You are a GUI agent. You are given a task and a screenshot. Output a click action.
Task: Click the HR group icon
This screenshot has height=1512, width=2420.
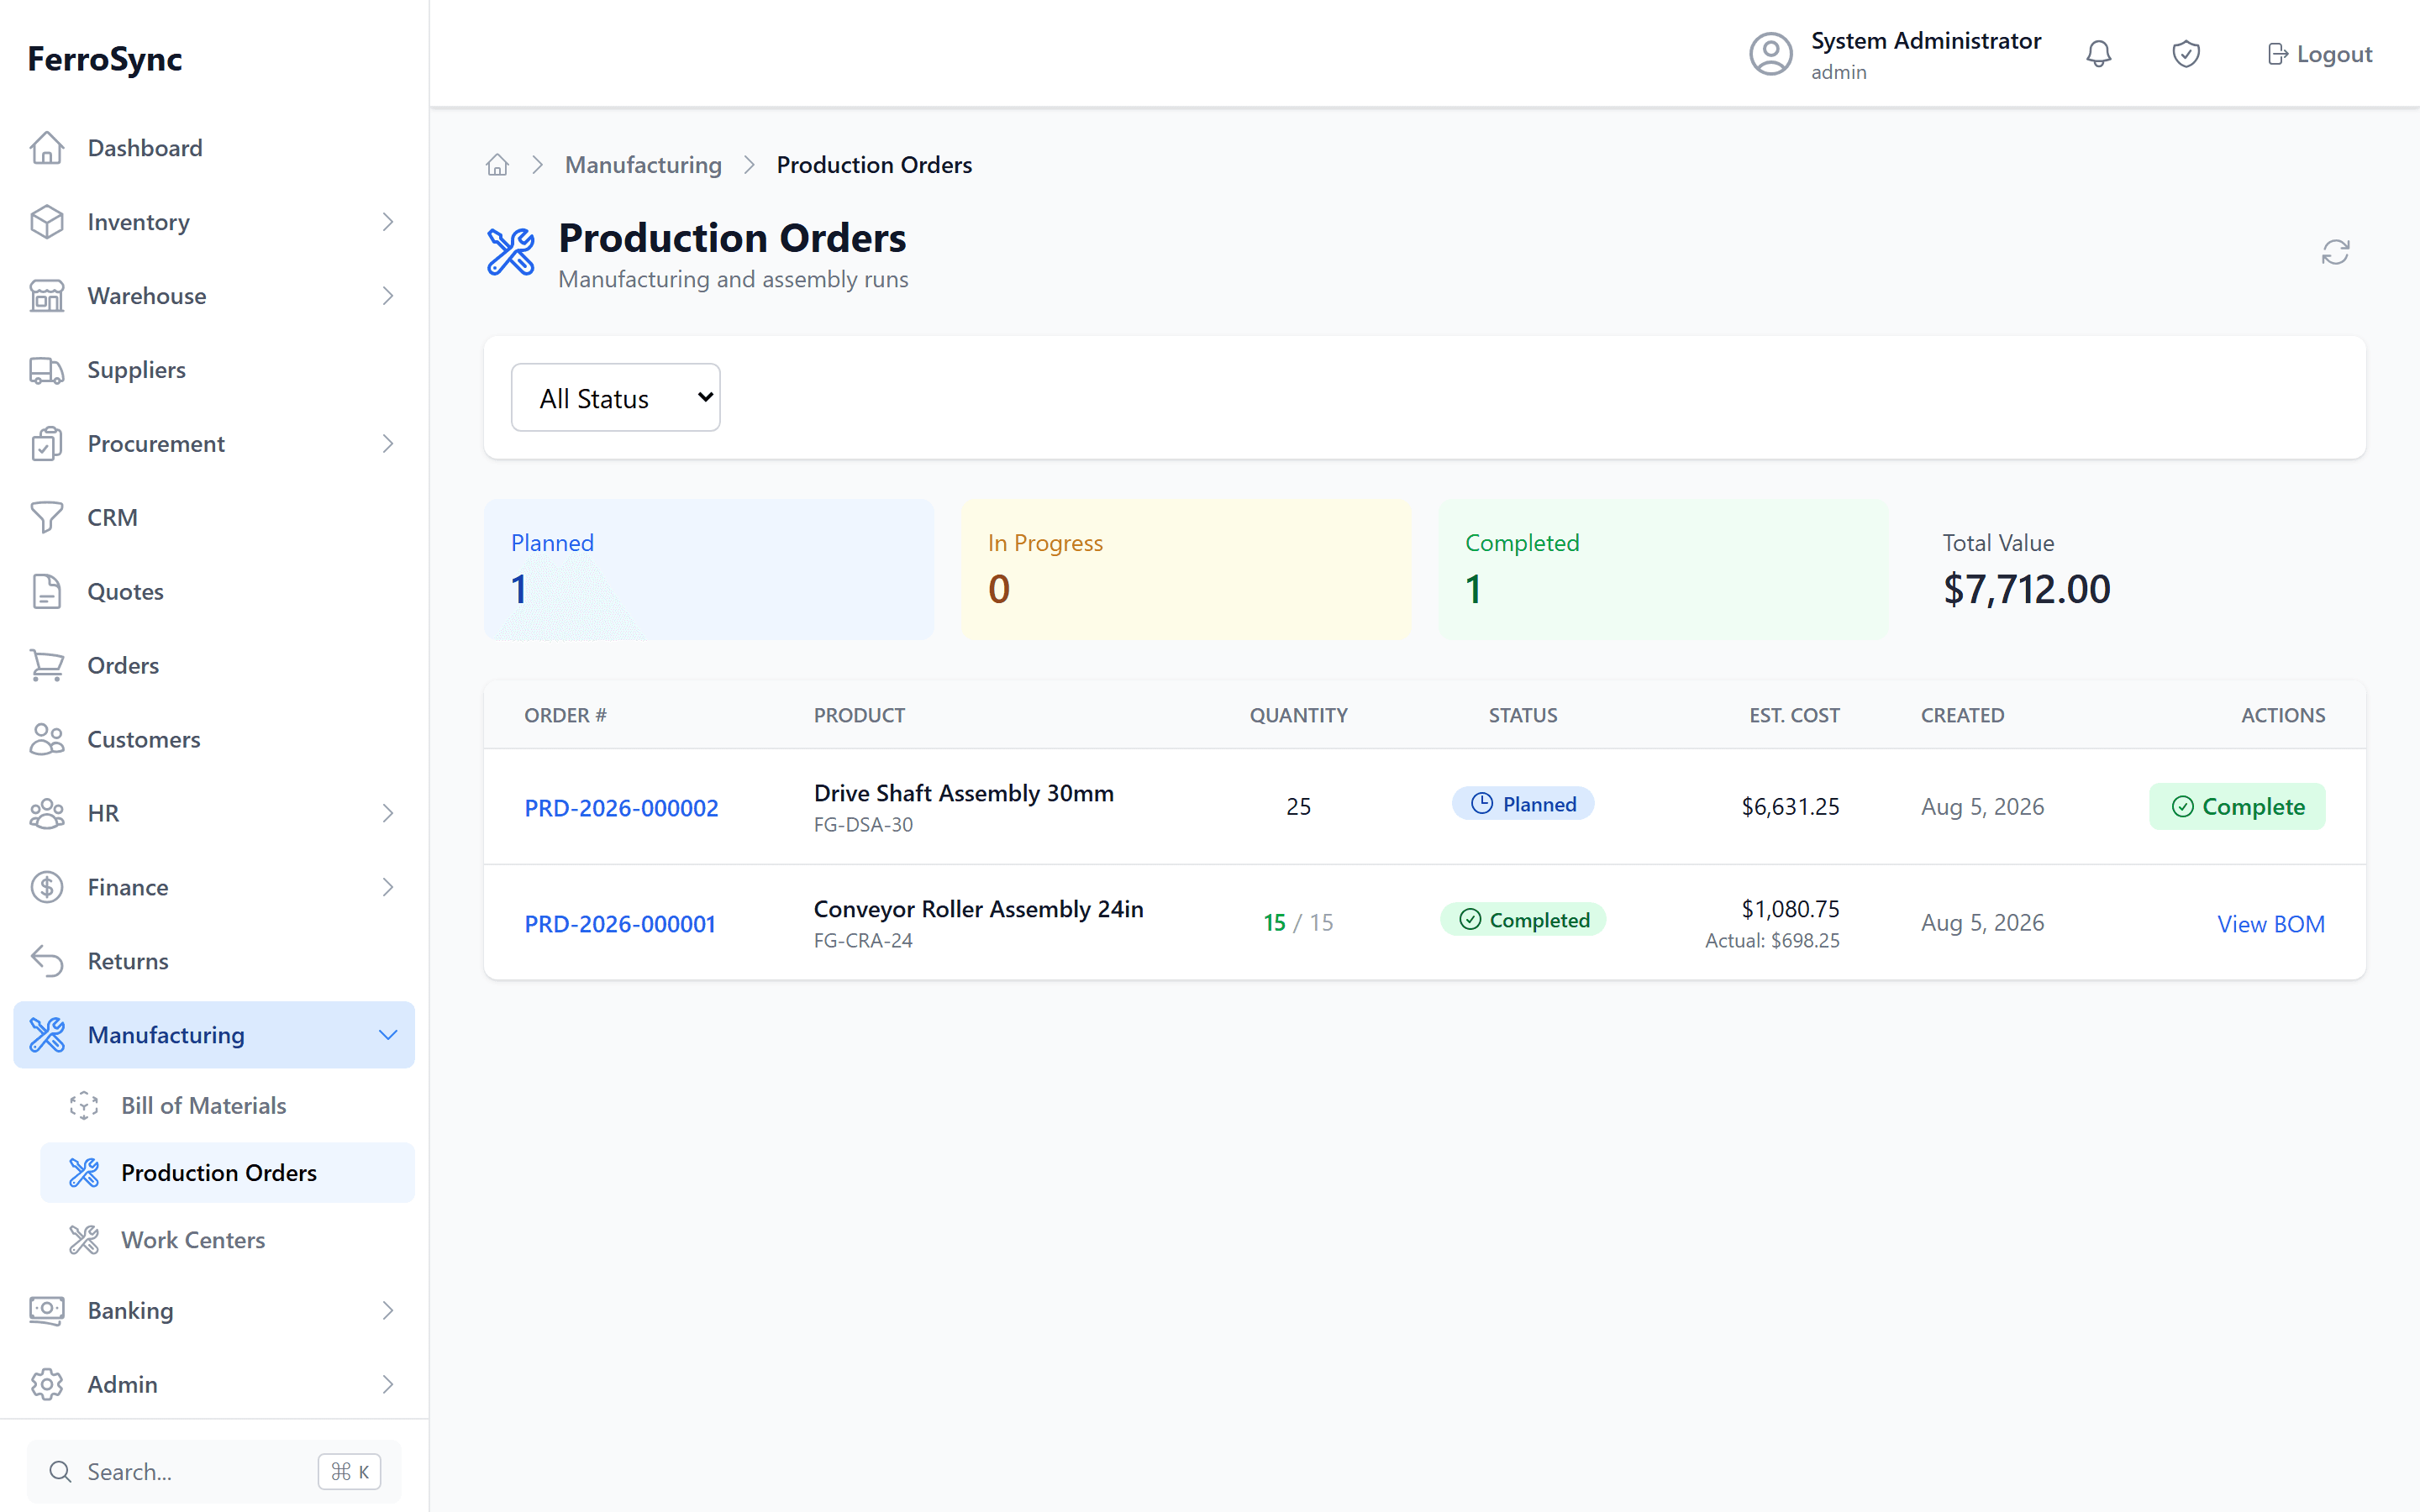click(47, 814)
